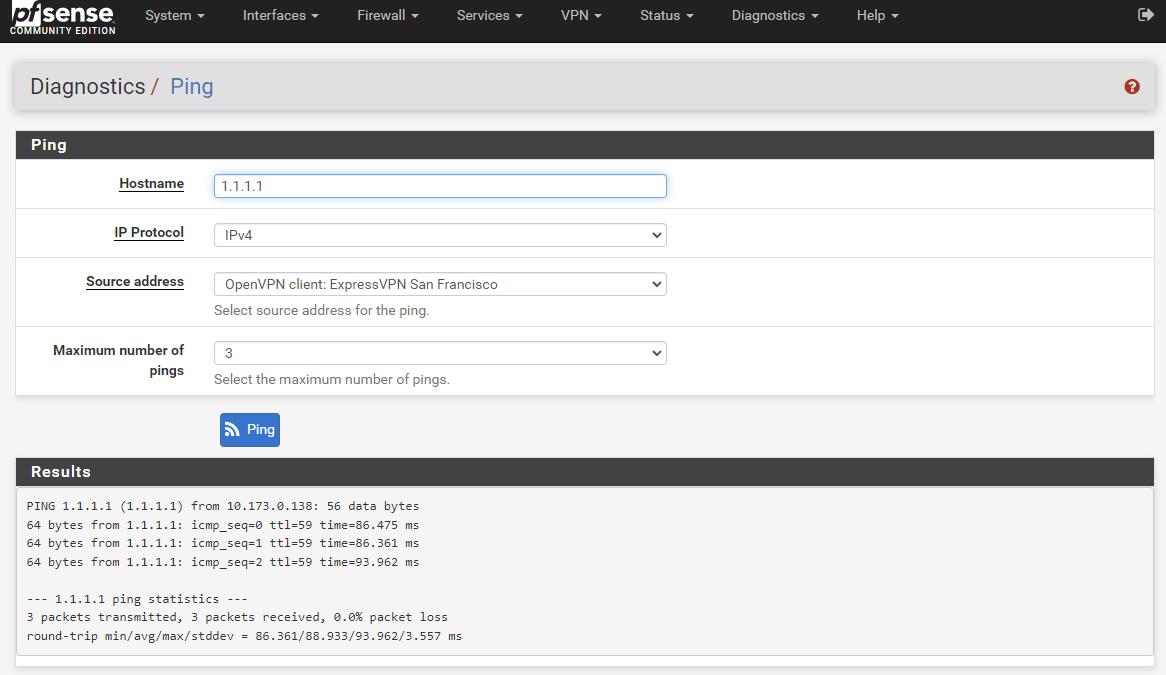Screen dimensions: 1166x675
Task: Click 'Select the maximum number of pings.' hint
Action: tap(332, 380)
